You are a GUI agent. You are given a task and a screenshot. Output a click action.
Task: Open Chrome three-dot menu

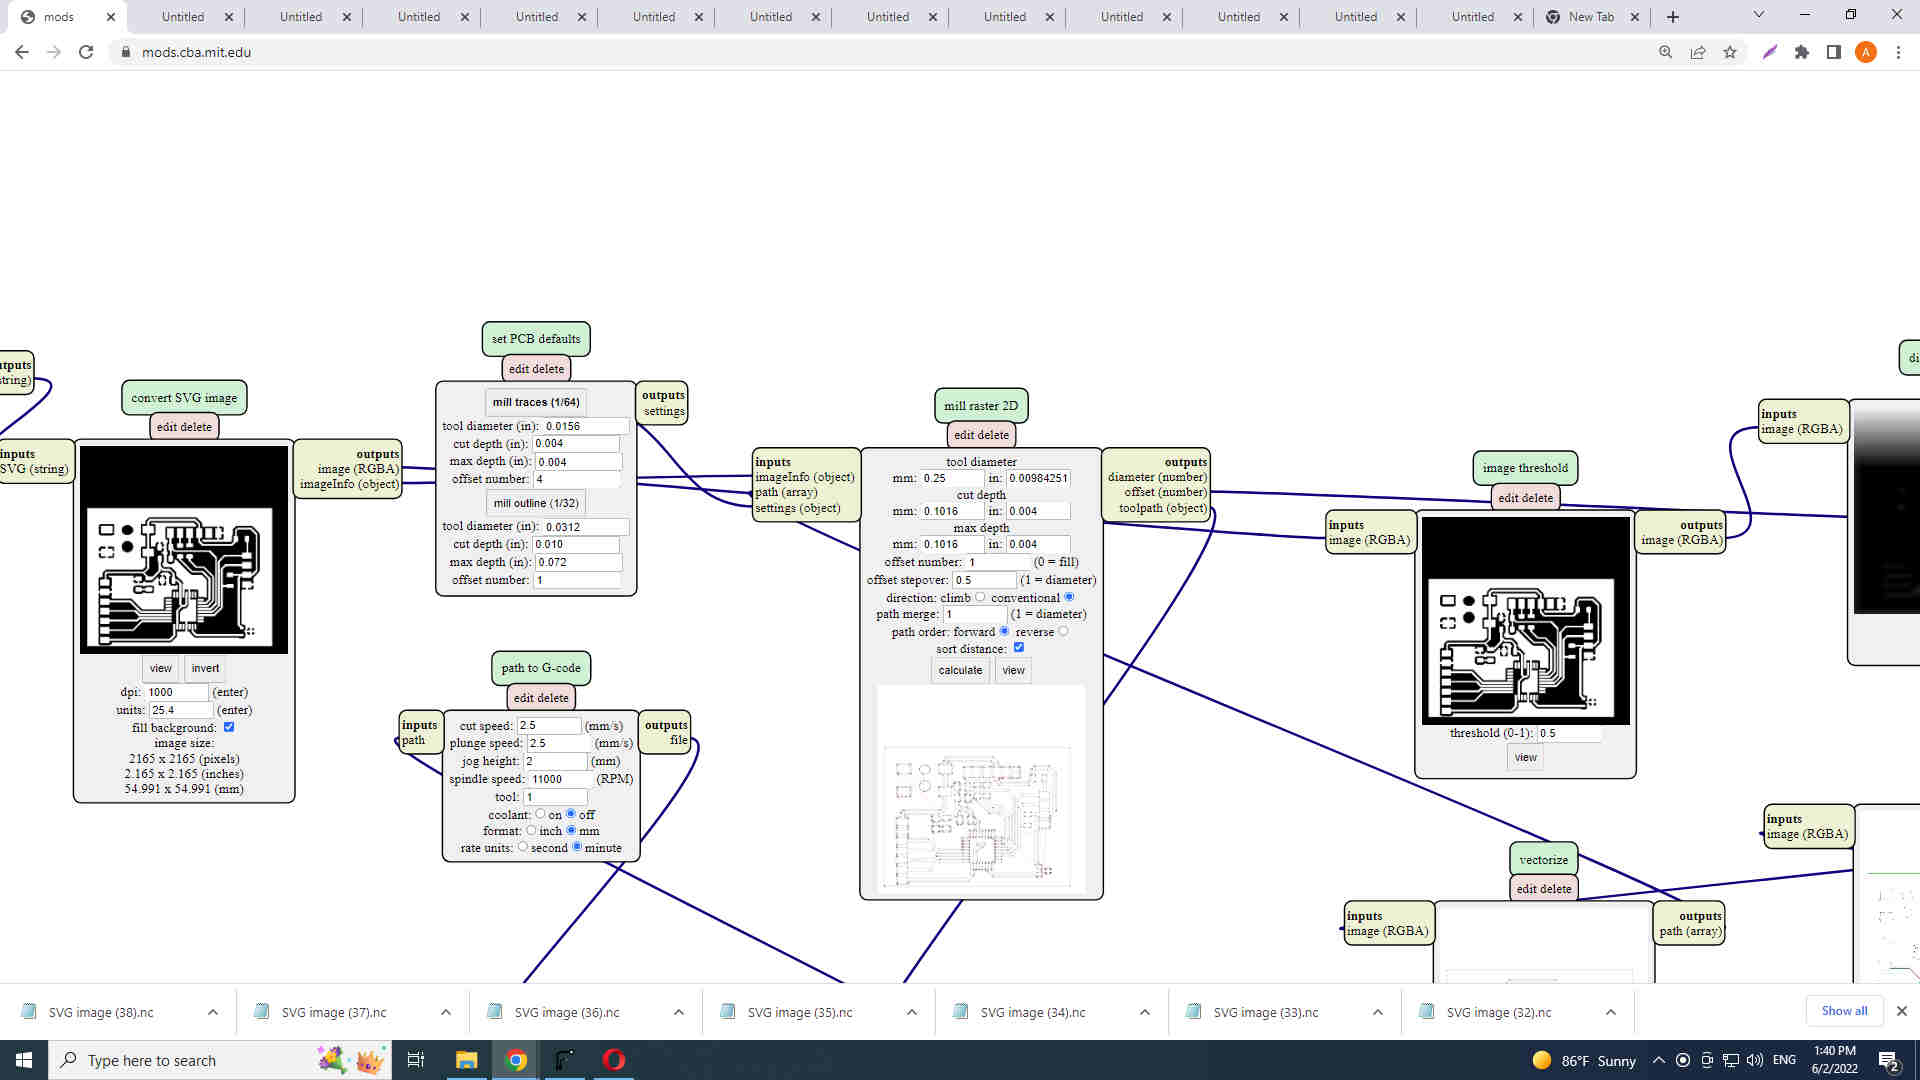coord(1898,52)
